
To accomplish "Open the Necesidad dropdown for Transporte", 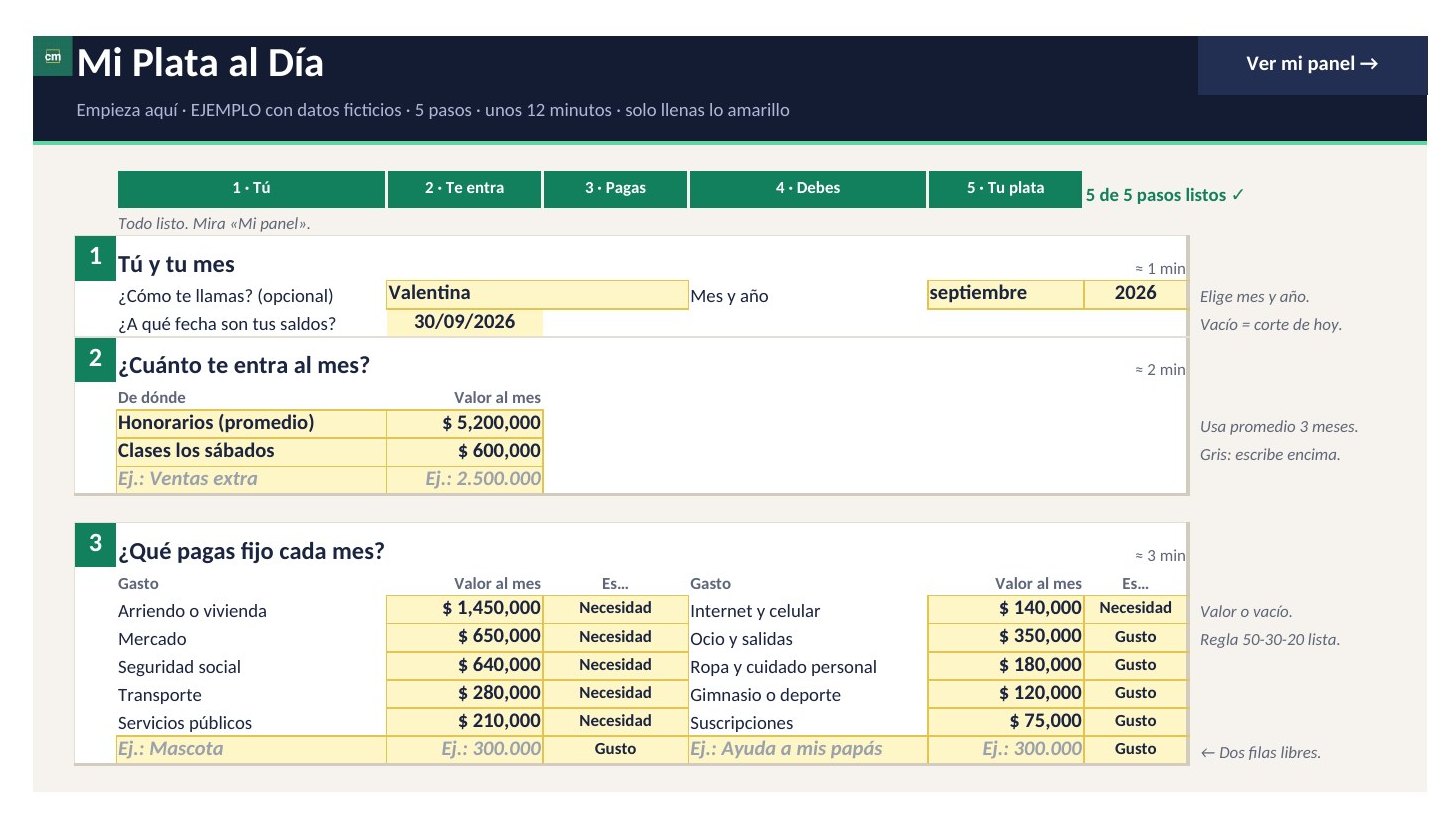I will pos(615,693).
